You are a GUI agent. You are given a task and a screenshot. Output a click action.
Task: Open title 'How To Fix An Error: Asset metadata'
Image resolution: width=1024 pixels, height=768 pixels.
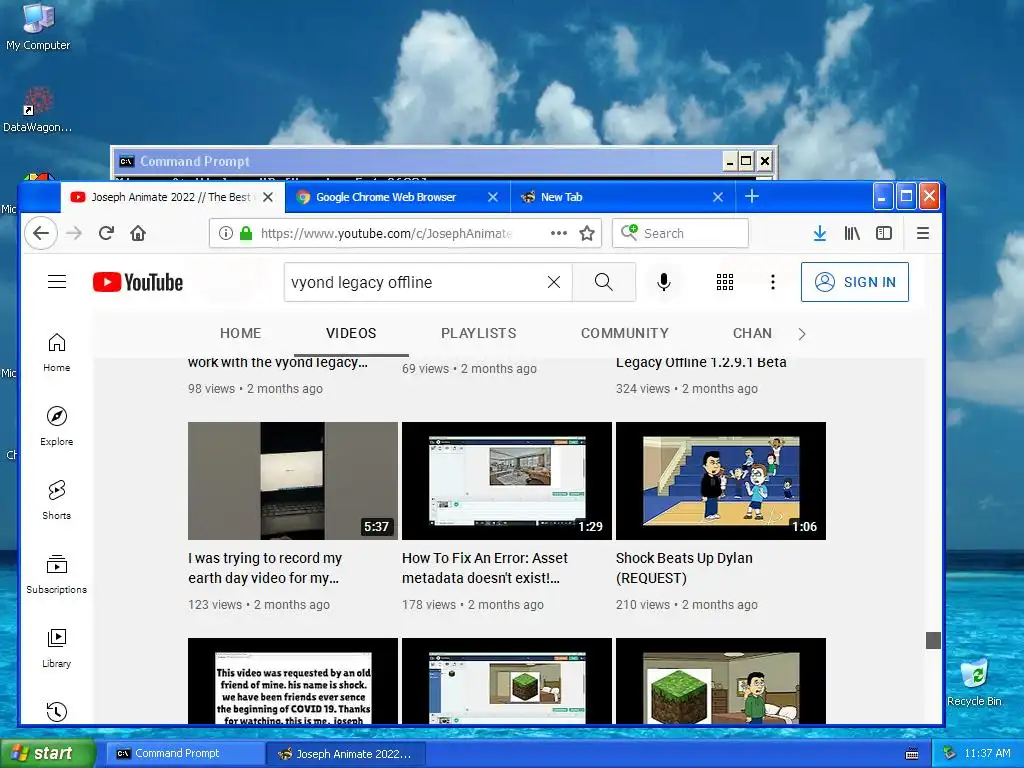pyautogui.click(x=485, y=568)
